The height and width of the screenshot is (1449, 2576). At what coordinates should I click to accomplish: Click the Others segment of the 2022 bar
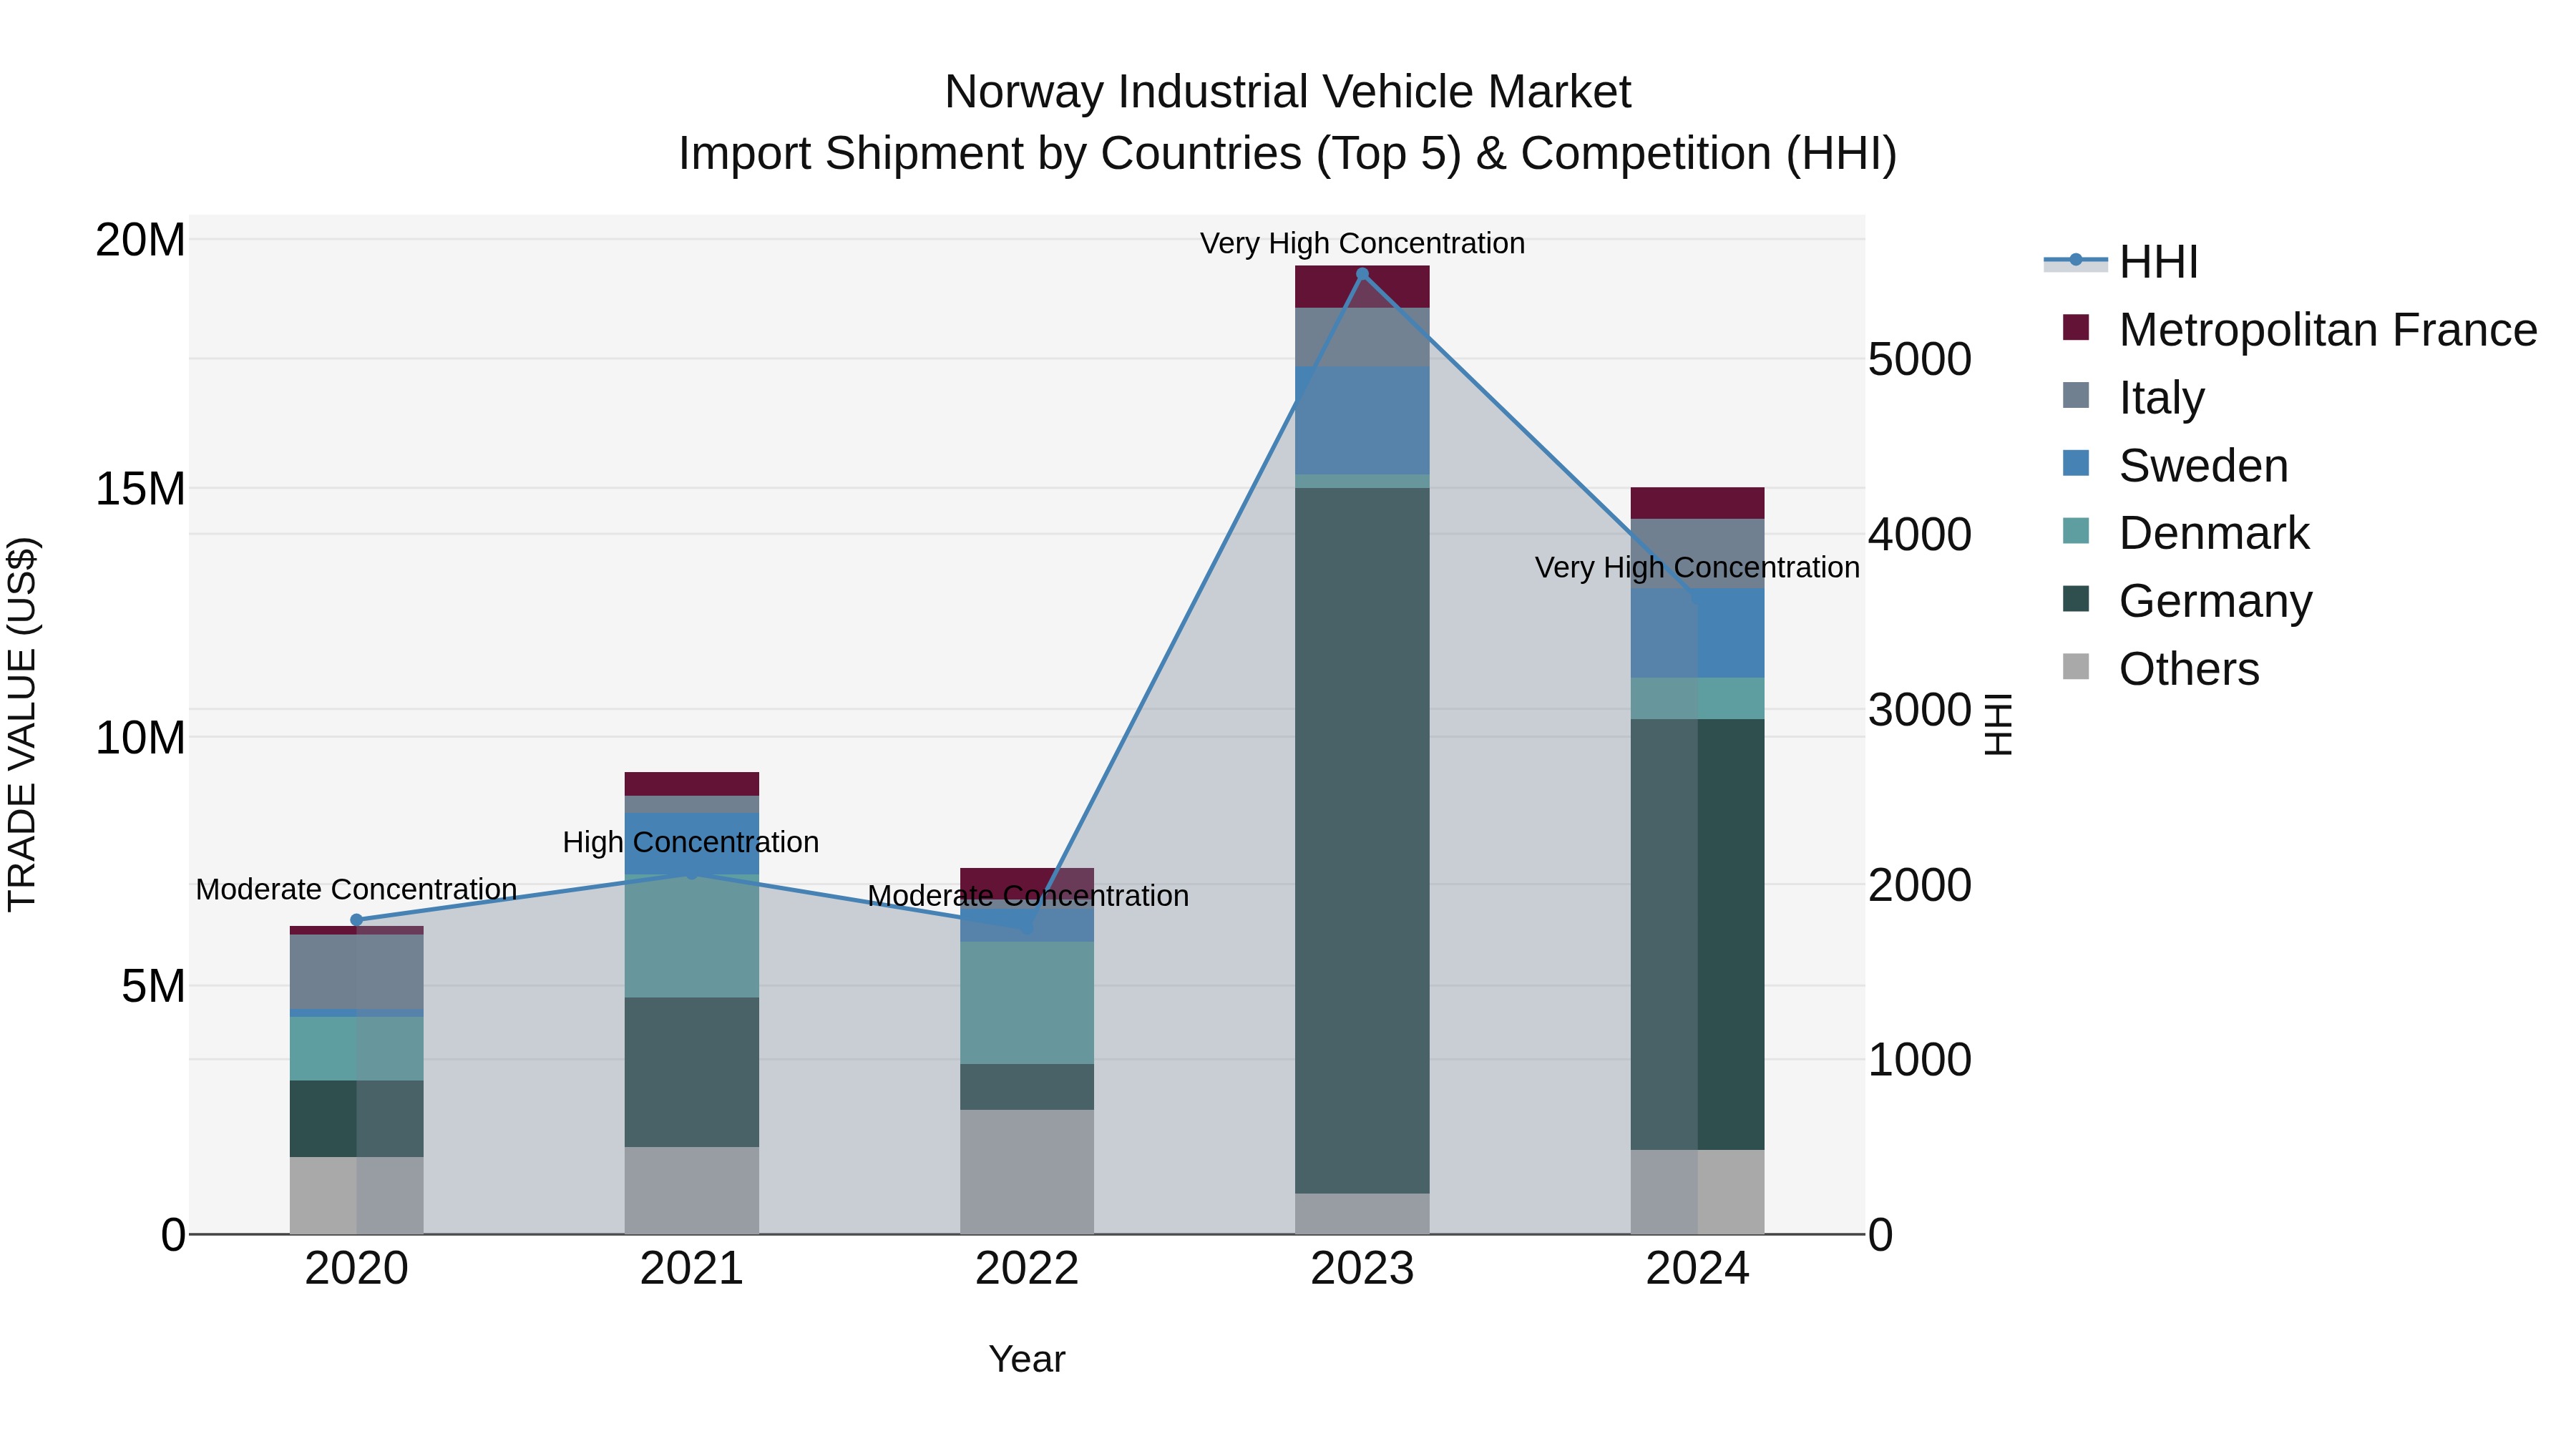1027,1172
